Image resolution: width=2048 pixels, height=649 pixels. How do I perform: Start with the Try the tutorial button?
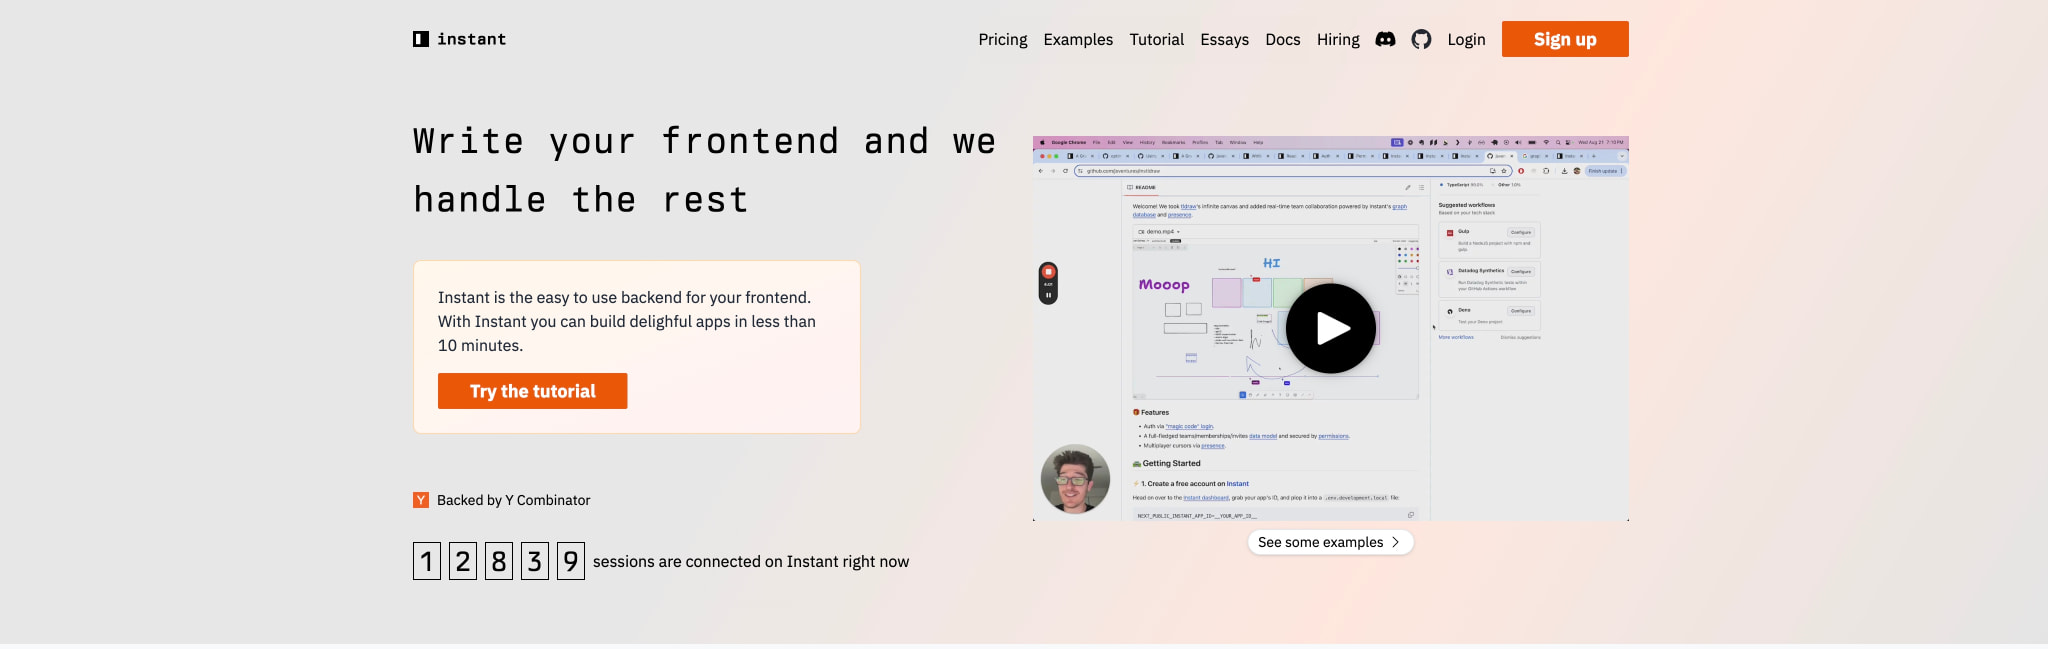[x=532, y=391]
